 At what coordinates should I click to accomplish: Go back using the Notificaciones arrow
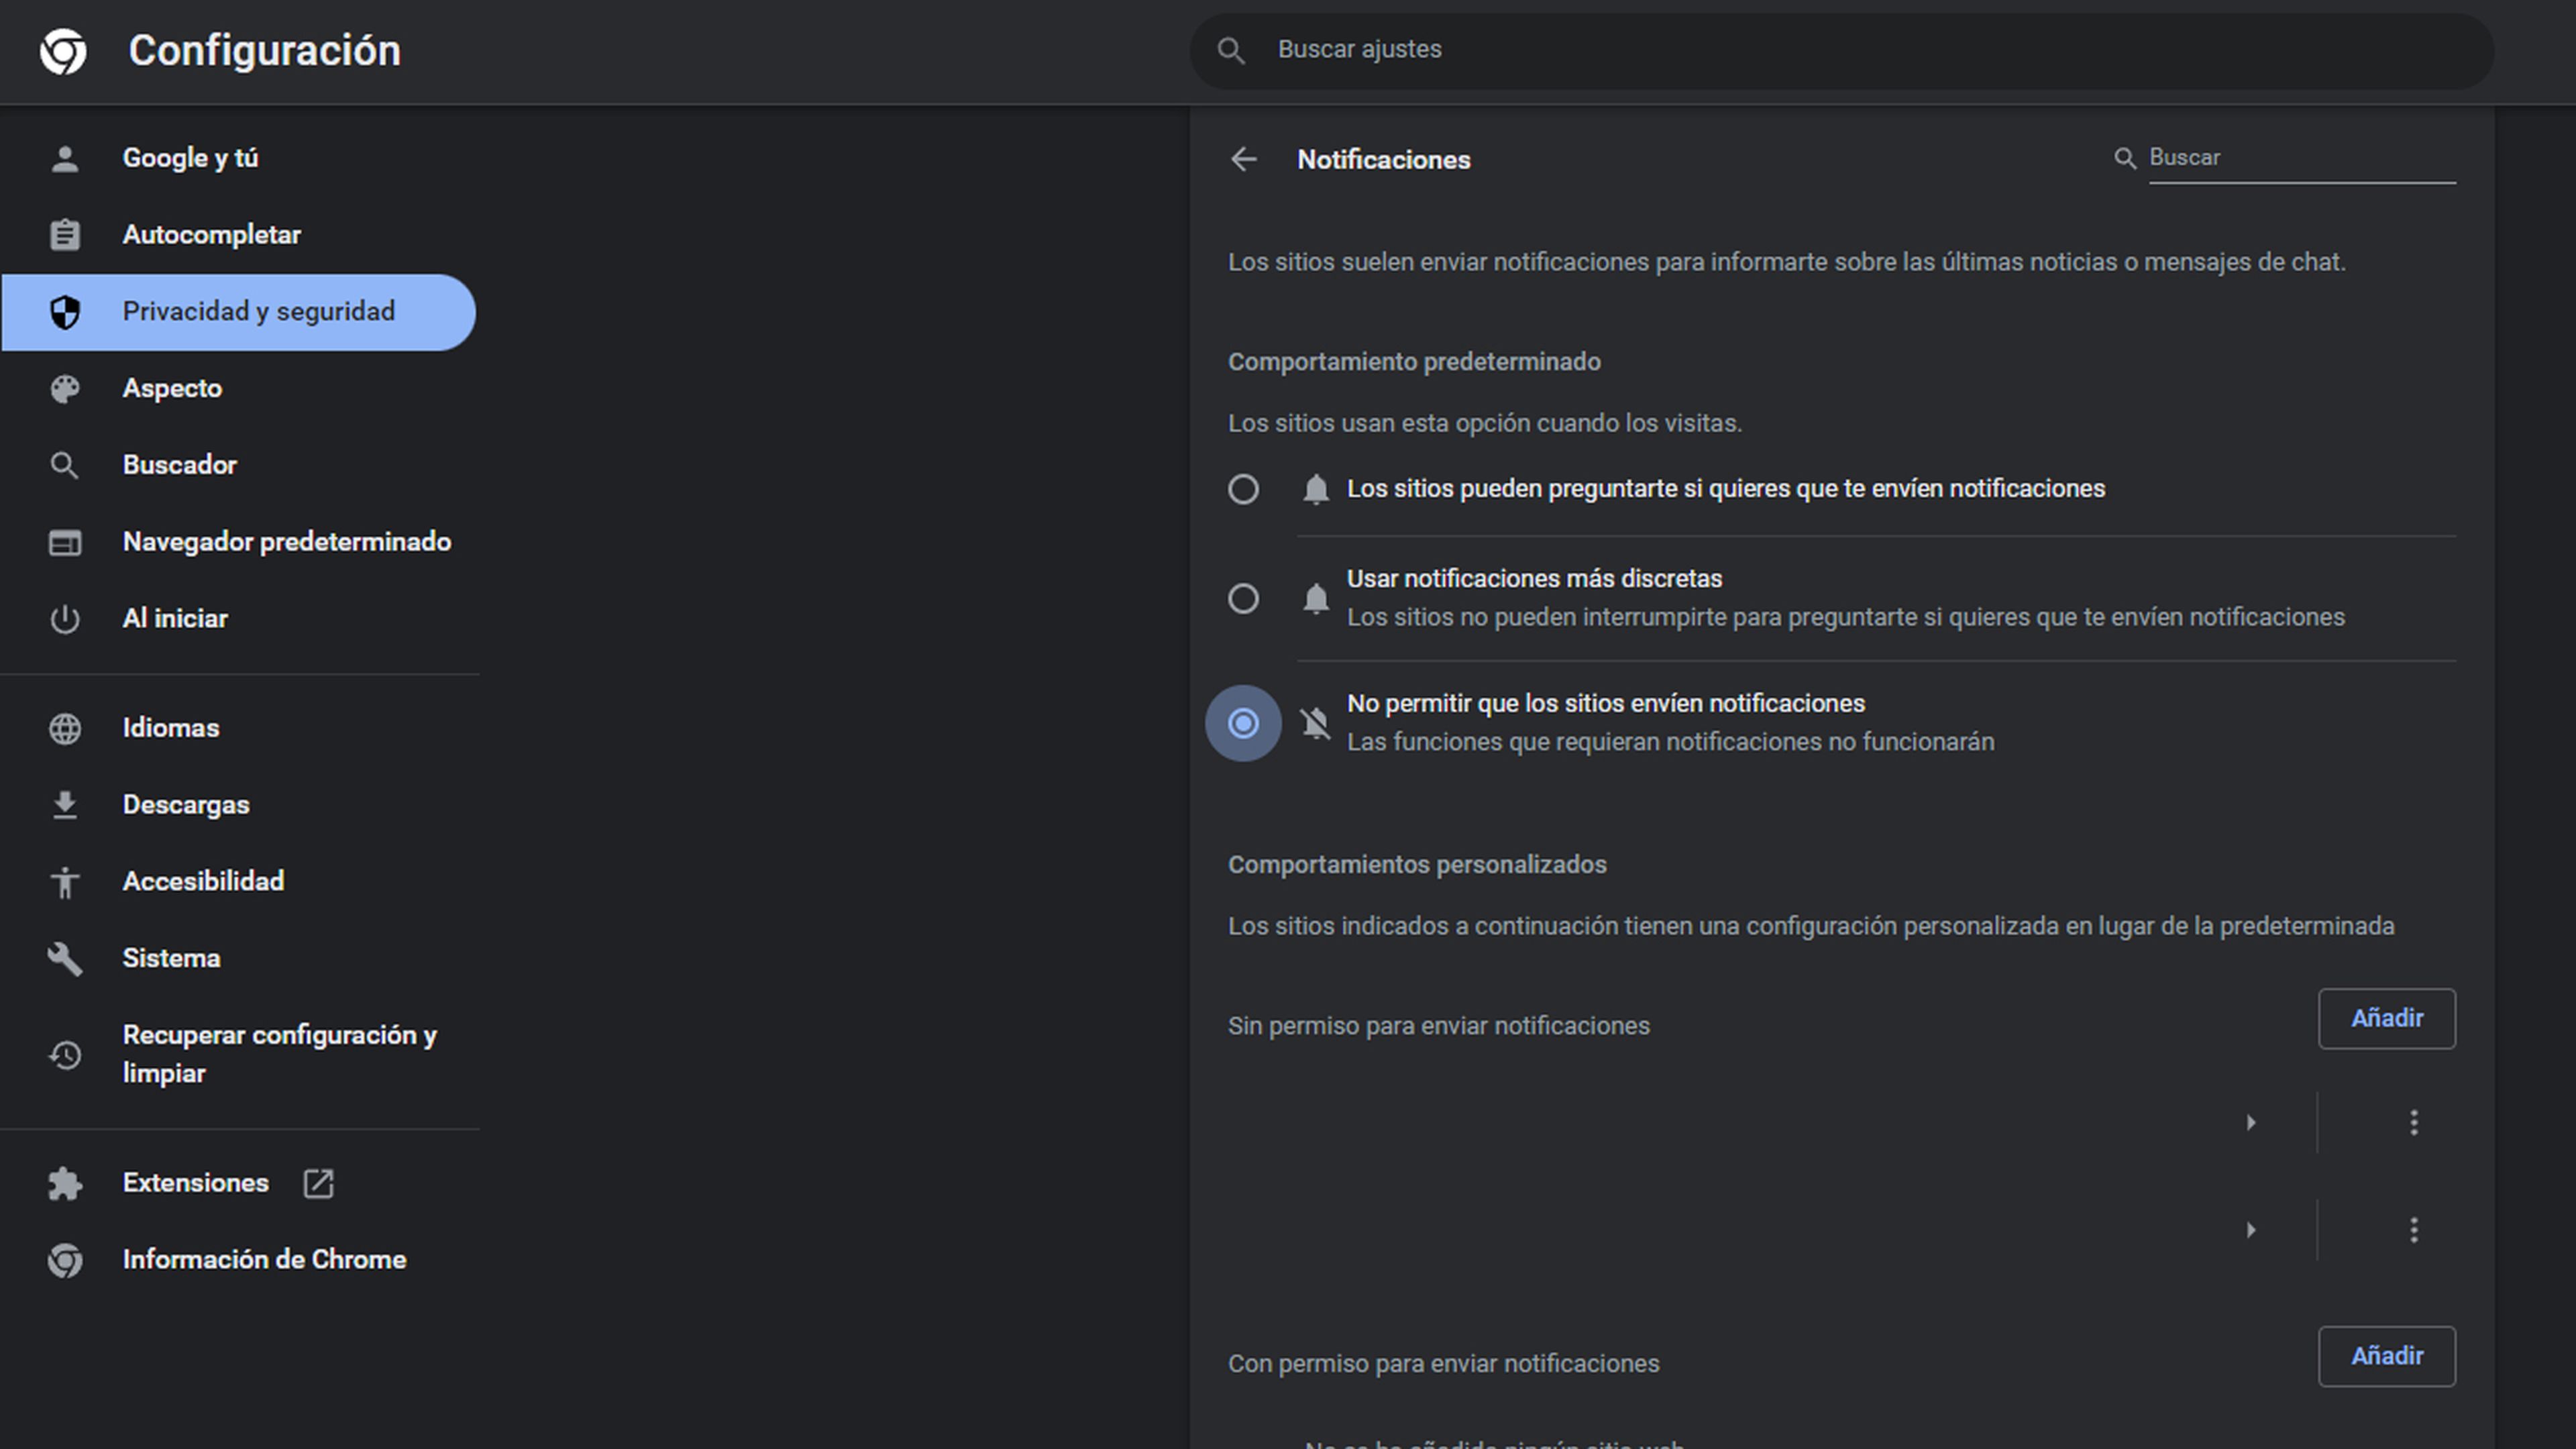(x=1243, y=159)
